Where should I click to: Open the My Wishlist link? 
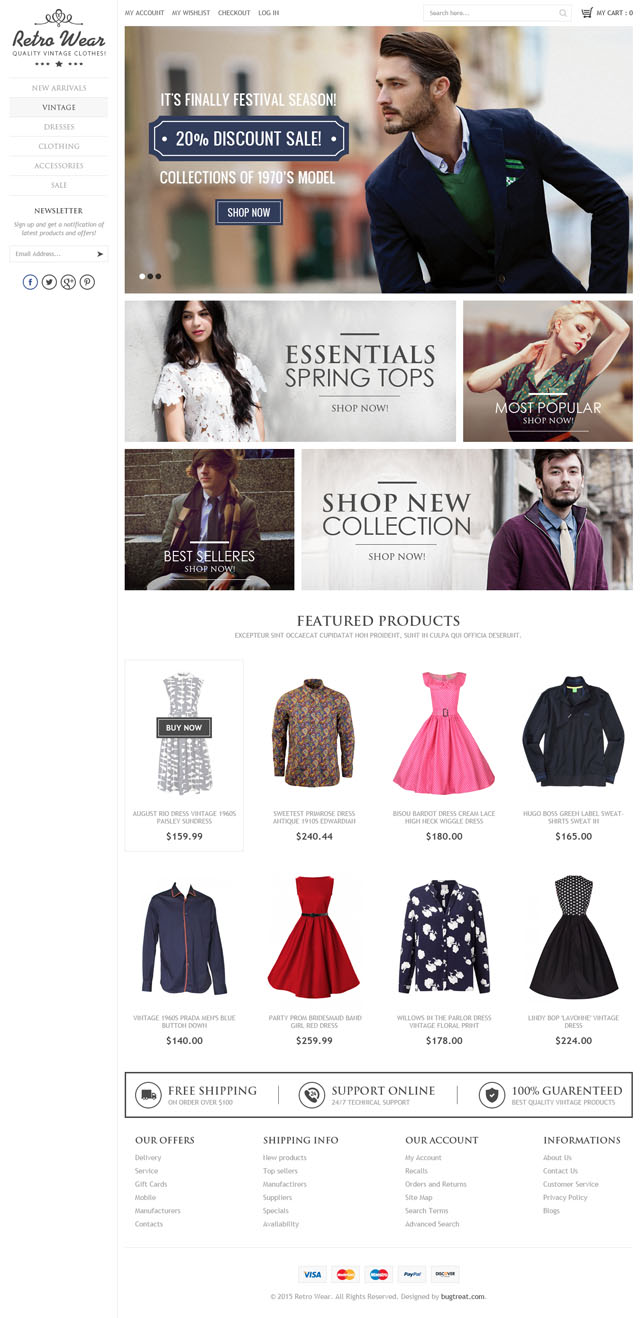[191, 13]
